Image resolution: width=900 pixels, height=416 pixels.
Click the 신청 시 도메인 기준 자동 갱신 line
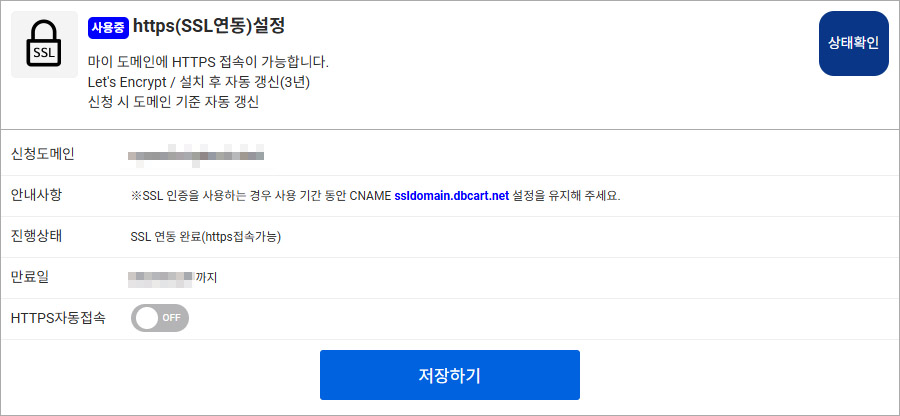[174, 102]
